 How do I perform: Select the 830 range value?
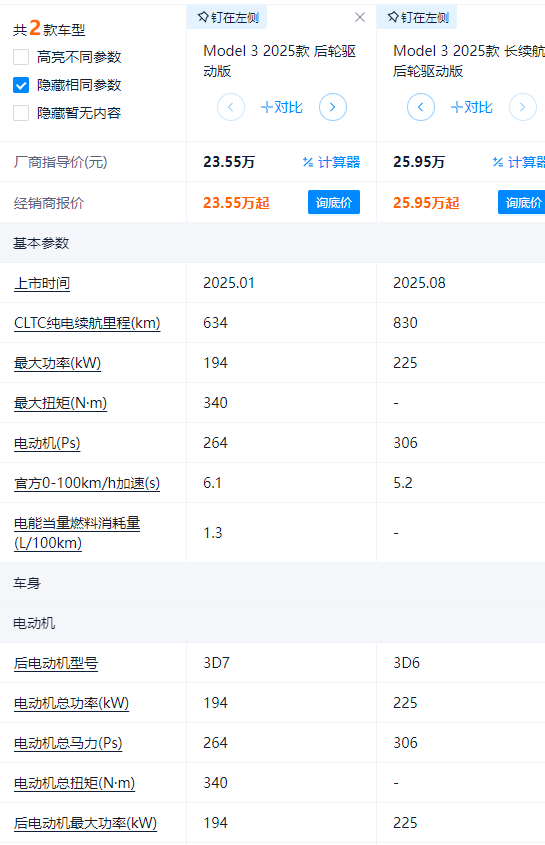coord(405,323)
